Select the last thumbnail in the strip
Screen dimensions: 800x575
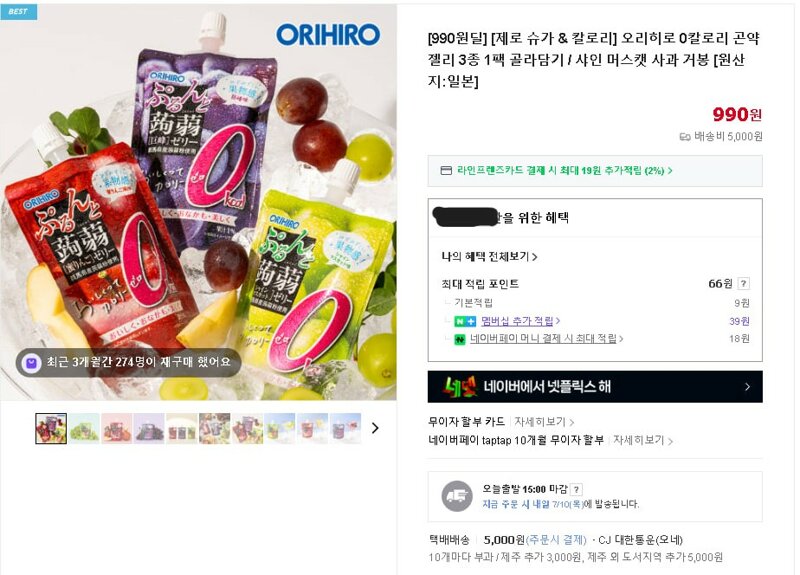tap(345, 429)
